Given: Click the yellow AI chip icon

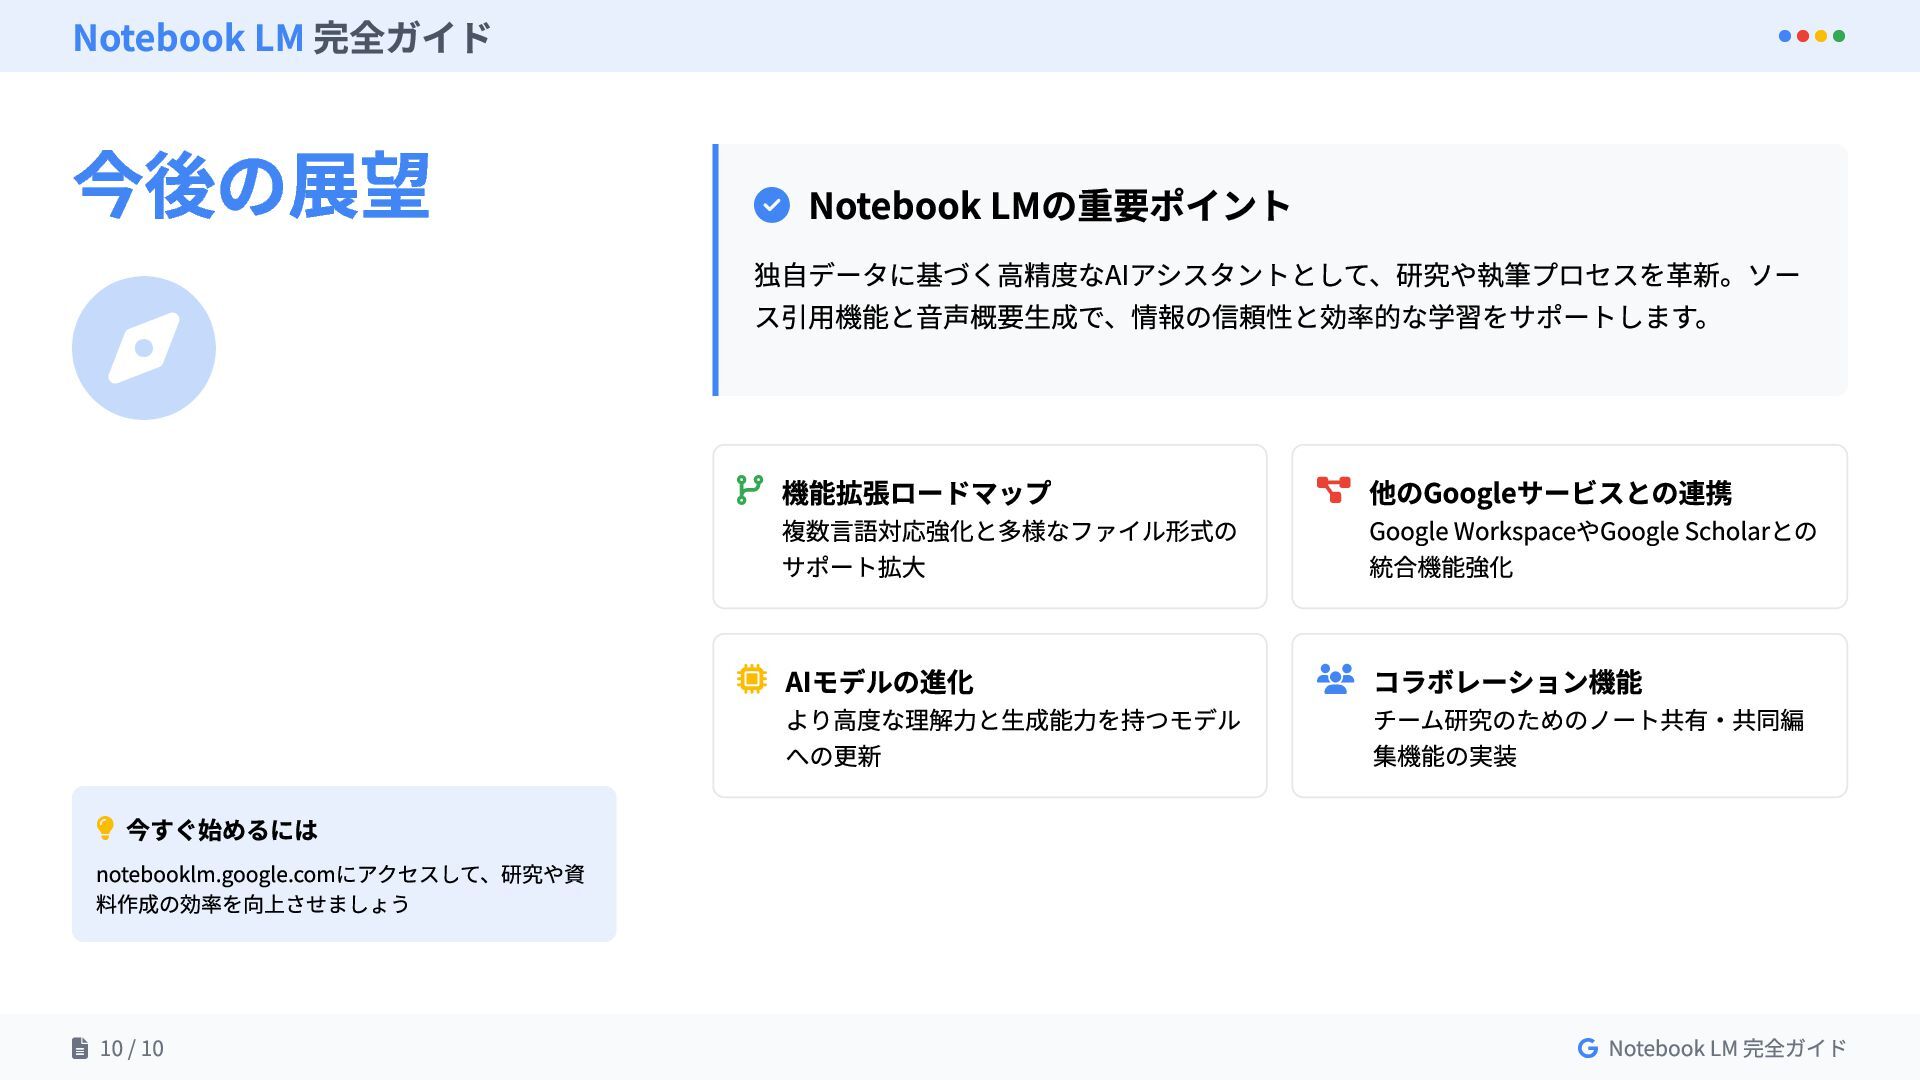Looking at the screenshot, I should 751,679.
